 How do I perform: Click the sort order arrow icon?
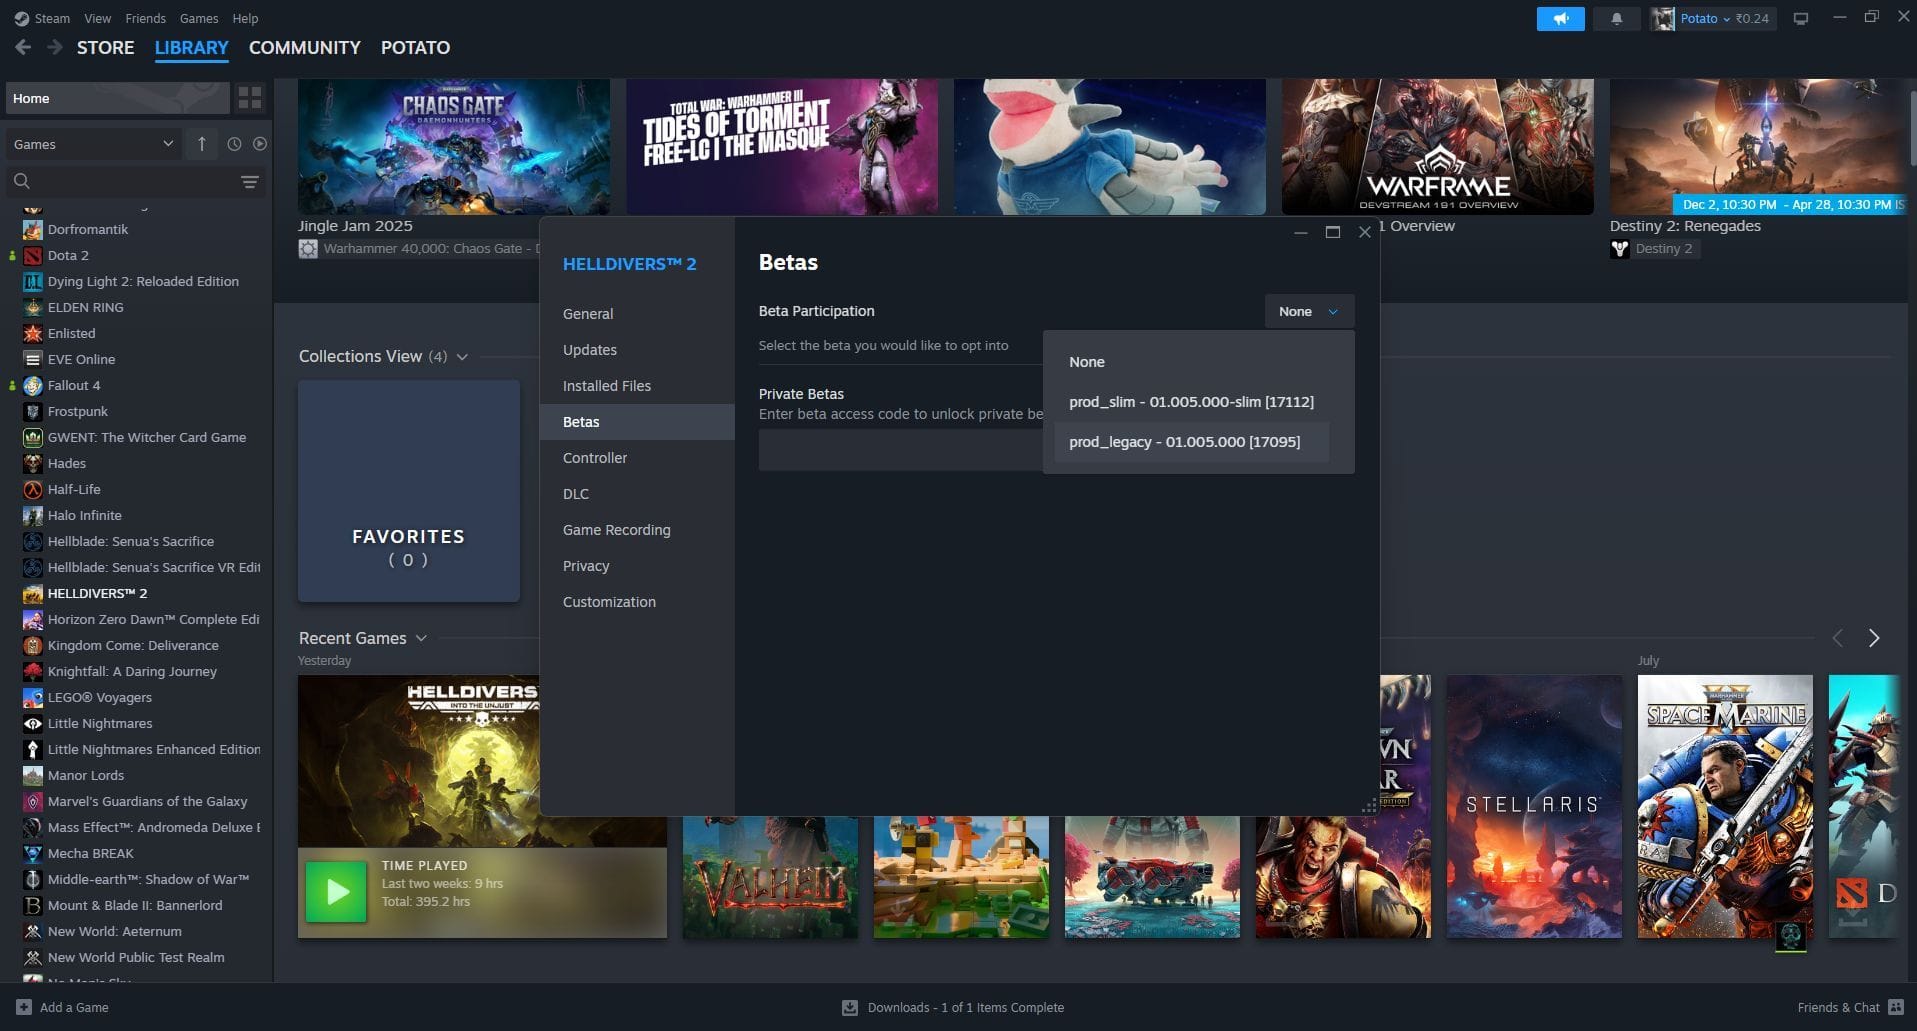tap(201, 143)
